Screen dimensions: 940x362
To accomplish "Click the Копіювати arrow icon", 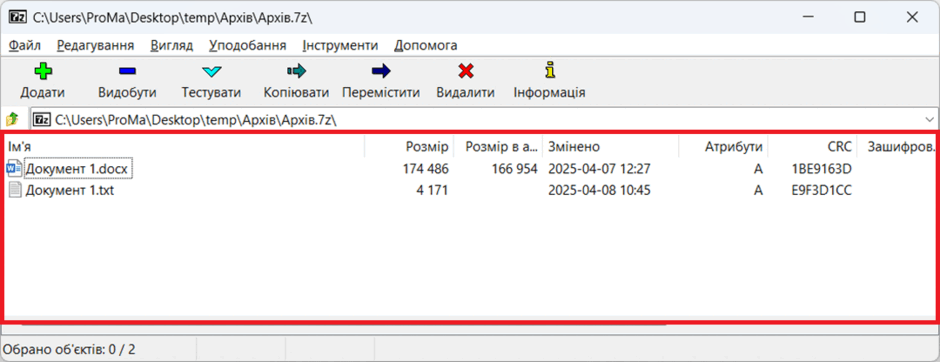I will coord(296,72).
